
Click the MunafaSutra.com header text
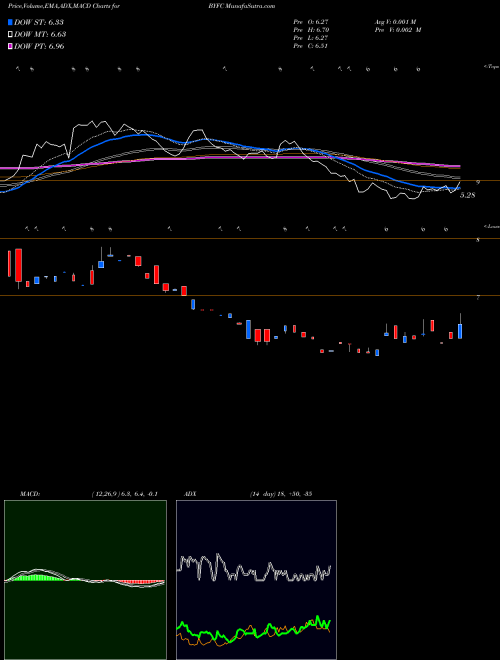coord(250,7)
